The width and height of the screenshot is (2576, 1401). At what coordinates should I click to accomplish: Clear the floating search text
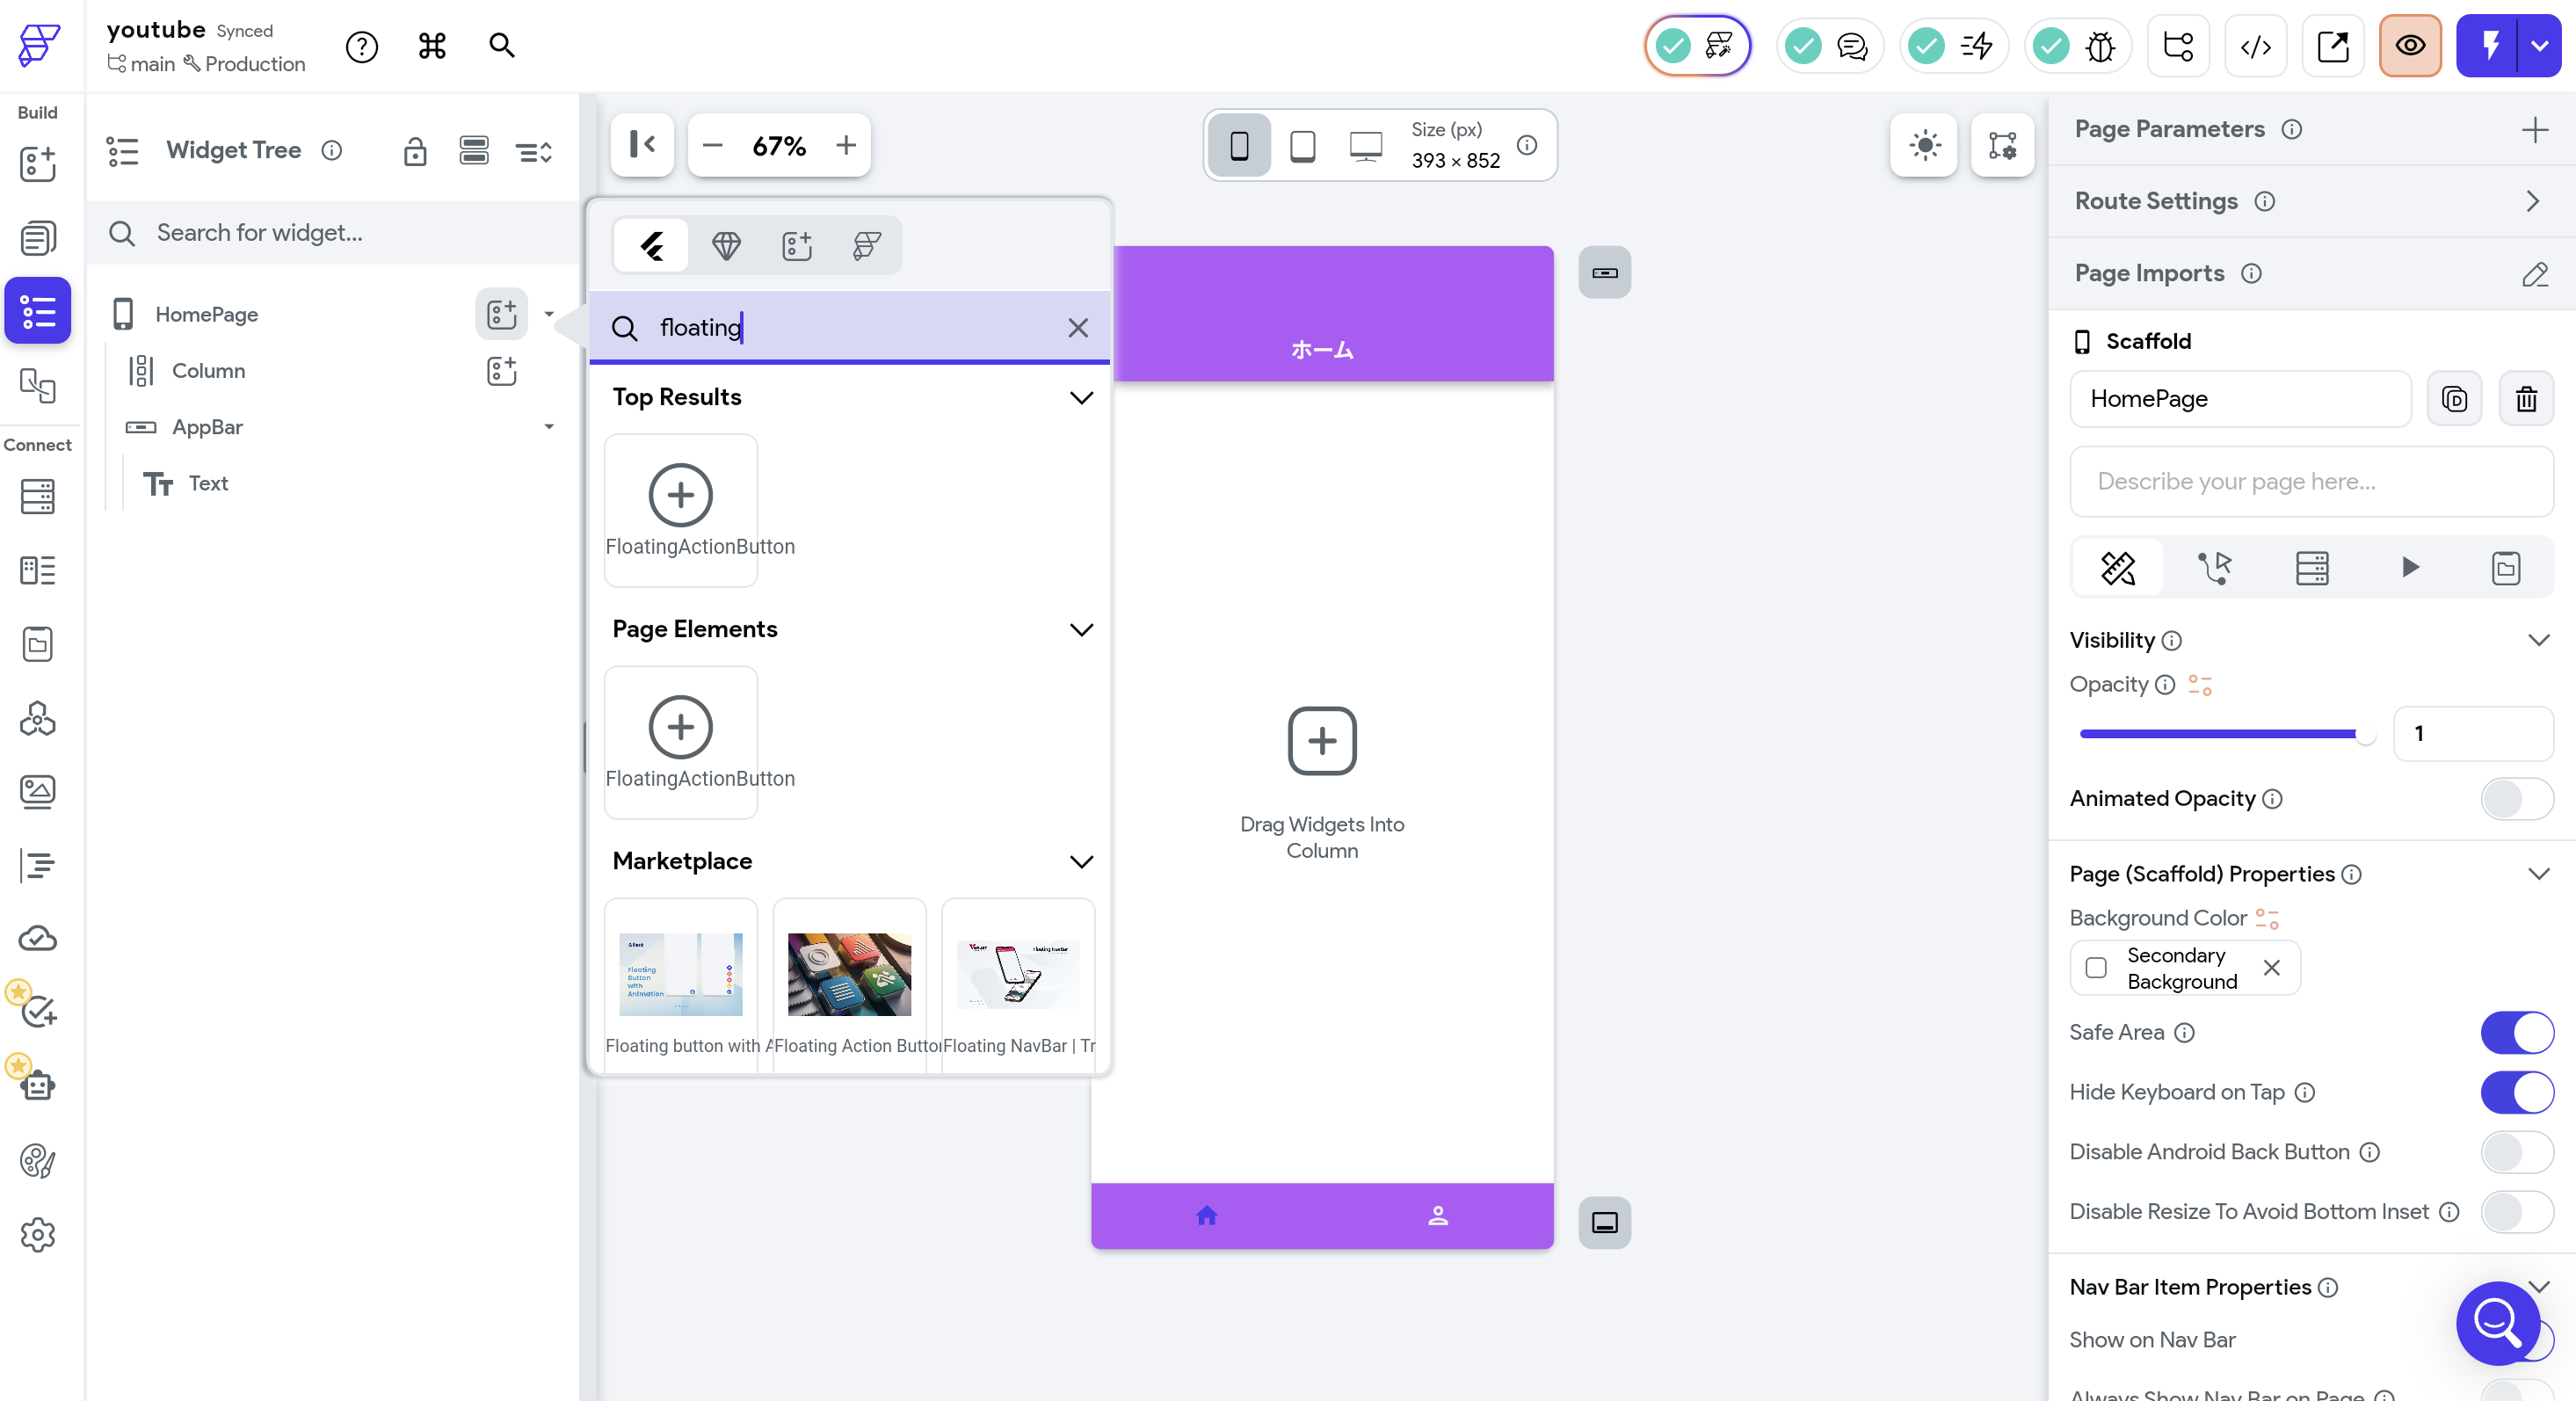1077,328
